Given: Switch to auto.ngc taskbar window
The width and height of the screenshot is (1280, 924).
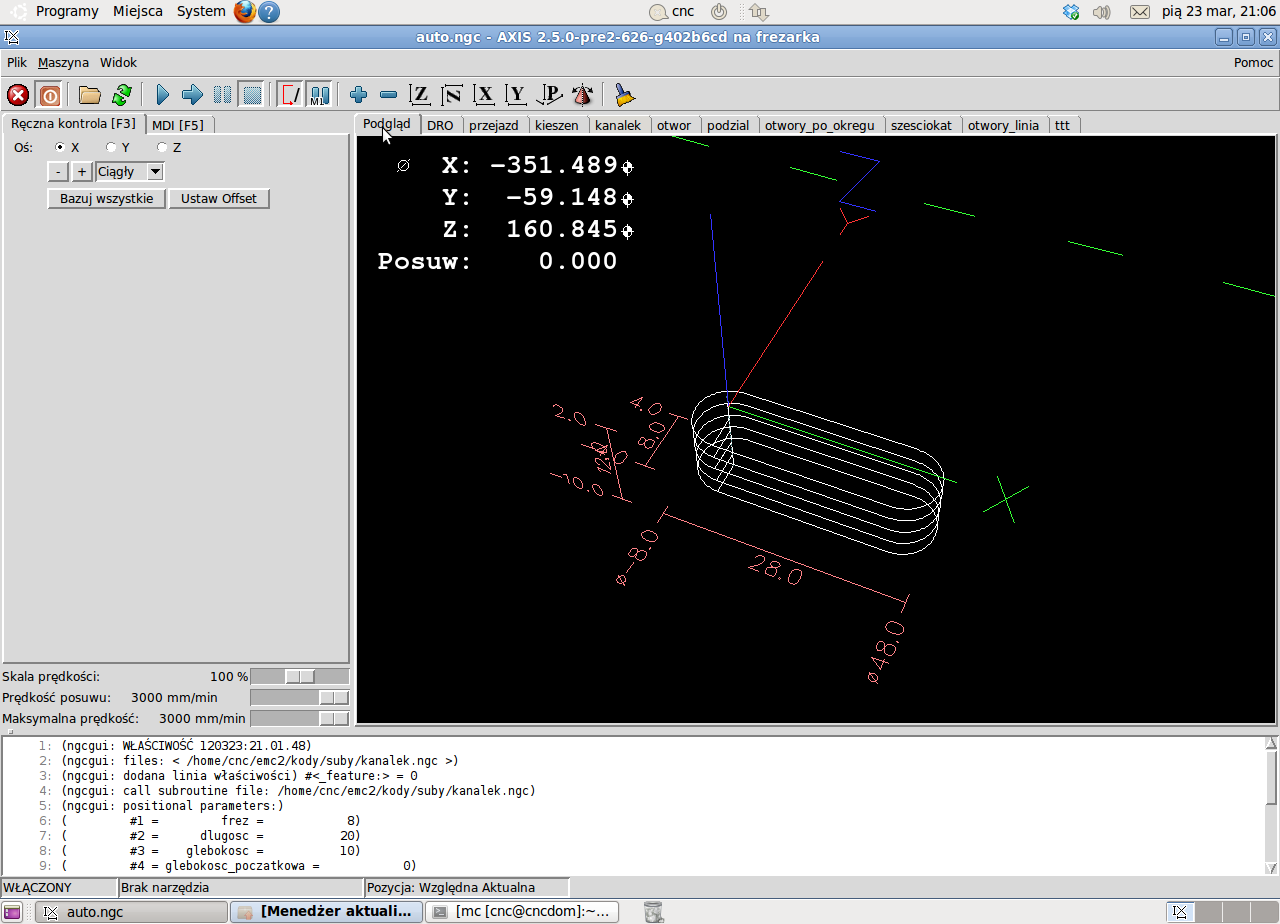Looking at the screenshot, I should pos(131,911).
